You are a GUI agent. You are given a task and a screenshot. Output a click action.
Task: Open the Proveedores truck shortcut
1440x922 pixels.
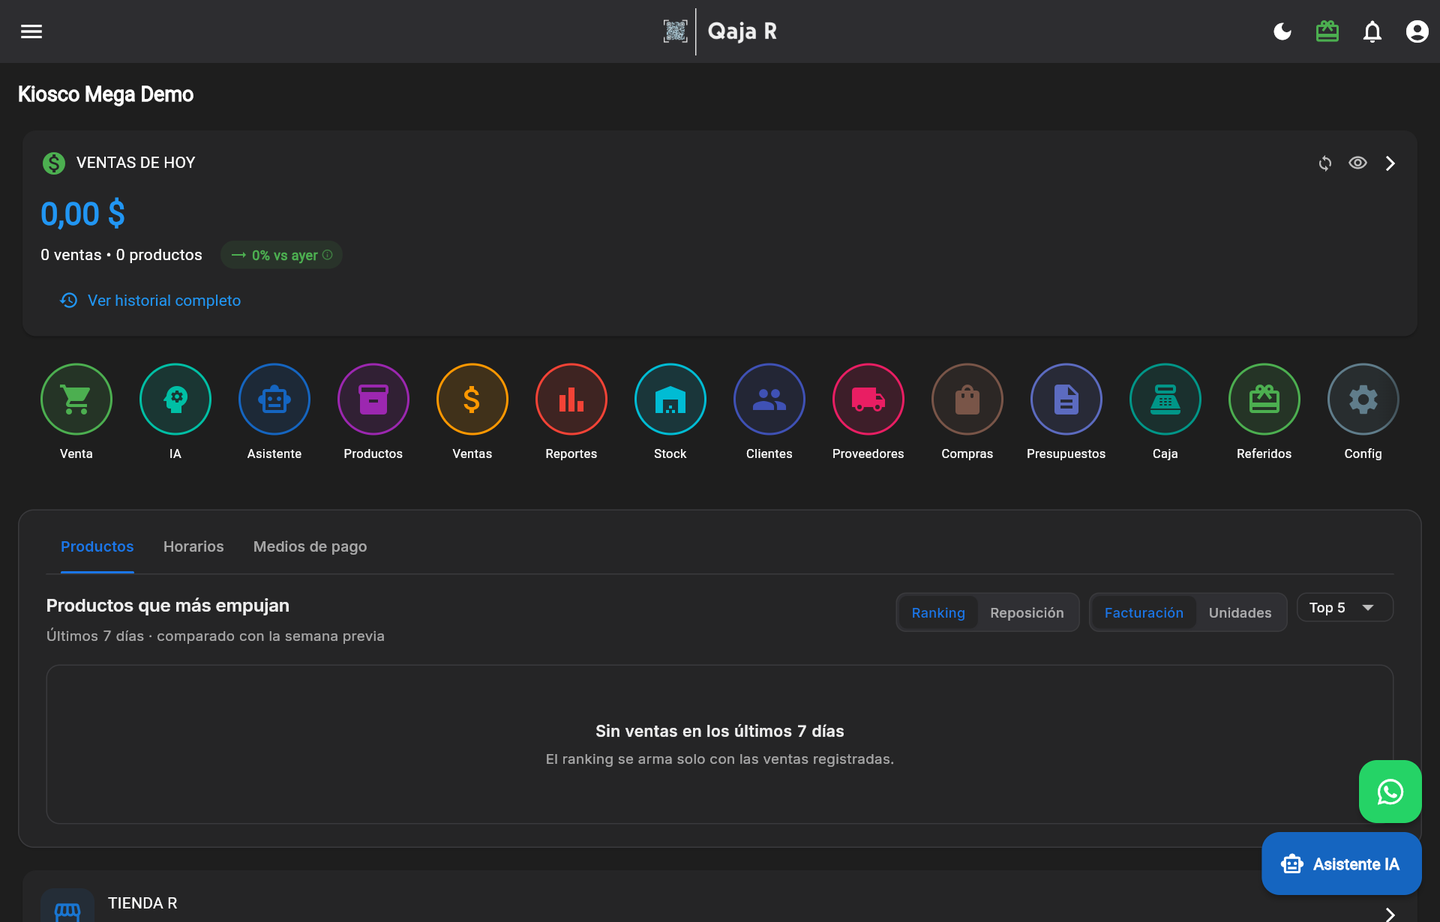[868, 399]
